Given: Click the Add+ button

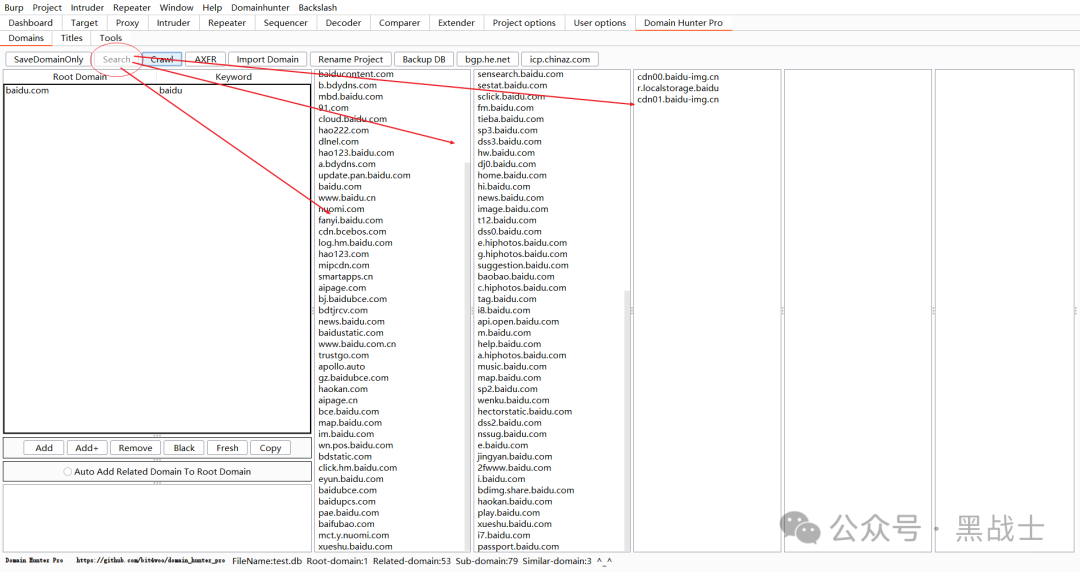Looking at the screenshot, I should 87,448.
